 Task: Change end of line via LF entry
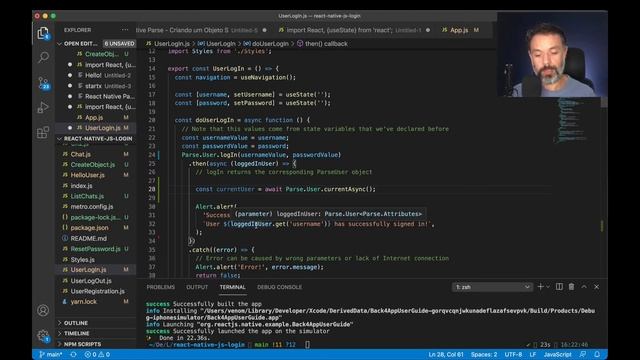pos(533,354)
